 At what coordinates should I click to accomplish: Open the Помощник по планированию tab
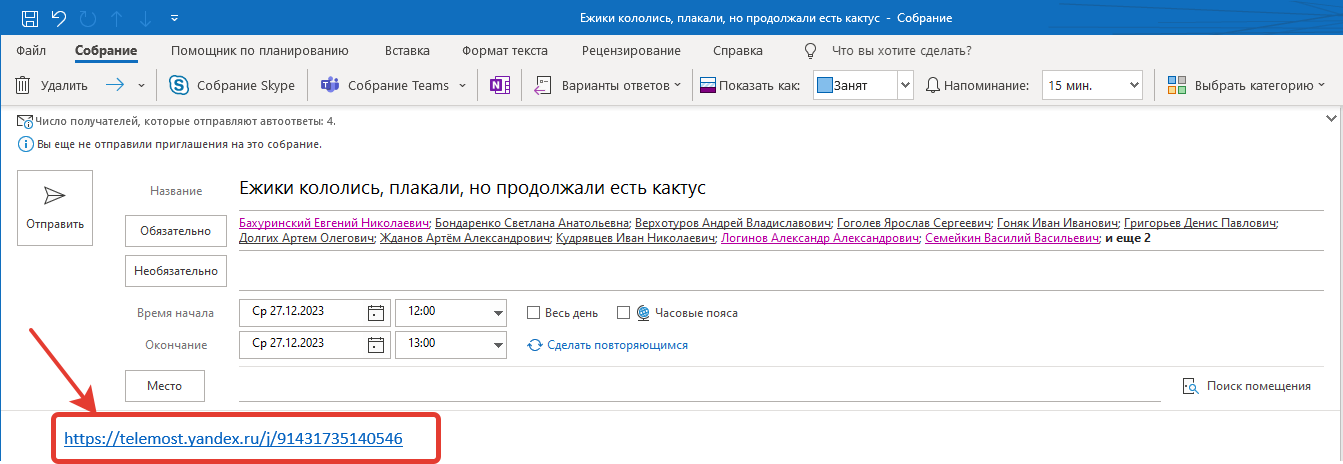(260, 50)
